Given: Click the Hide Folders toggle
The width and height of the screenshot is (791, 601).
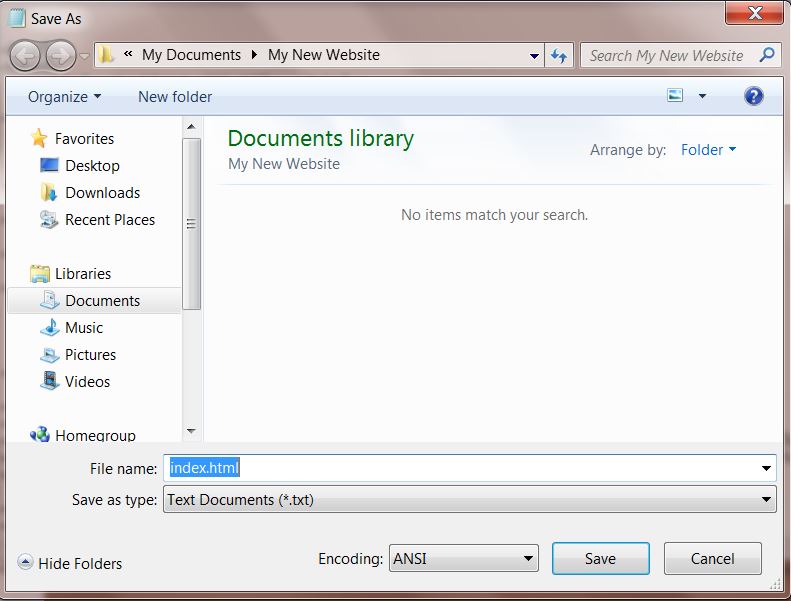Looking at the screenshot, I should coord(70,563).
